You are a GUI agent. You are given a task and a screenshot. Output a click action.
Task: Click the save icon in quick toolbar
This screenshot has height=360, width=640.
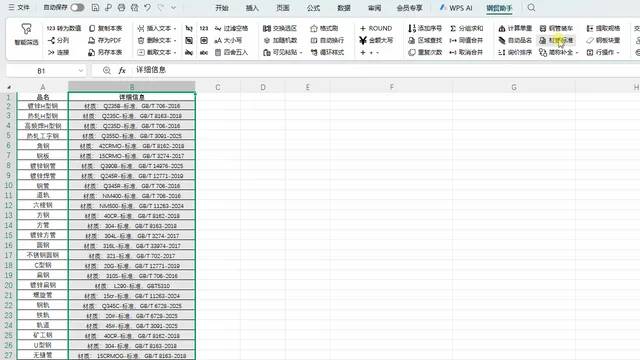point(95,7)
